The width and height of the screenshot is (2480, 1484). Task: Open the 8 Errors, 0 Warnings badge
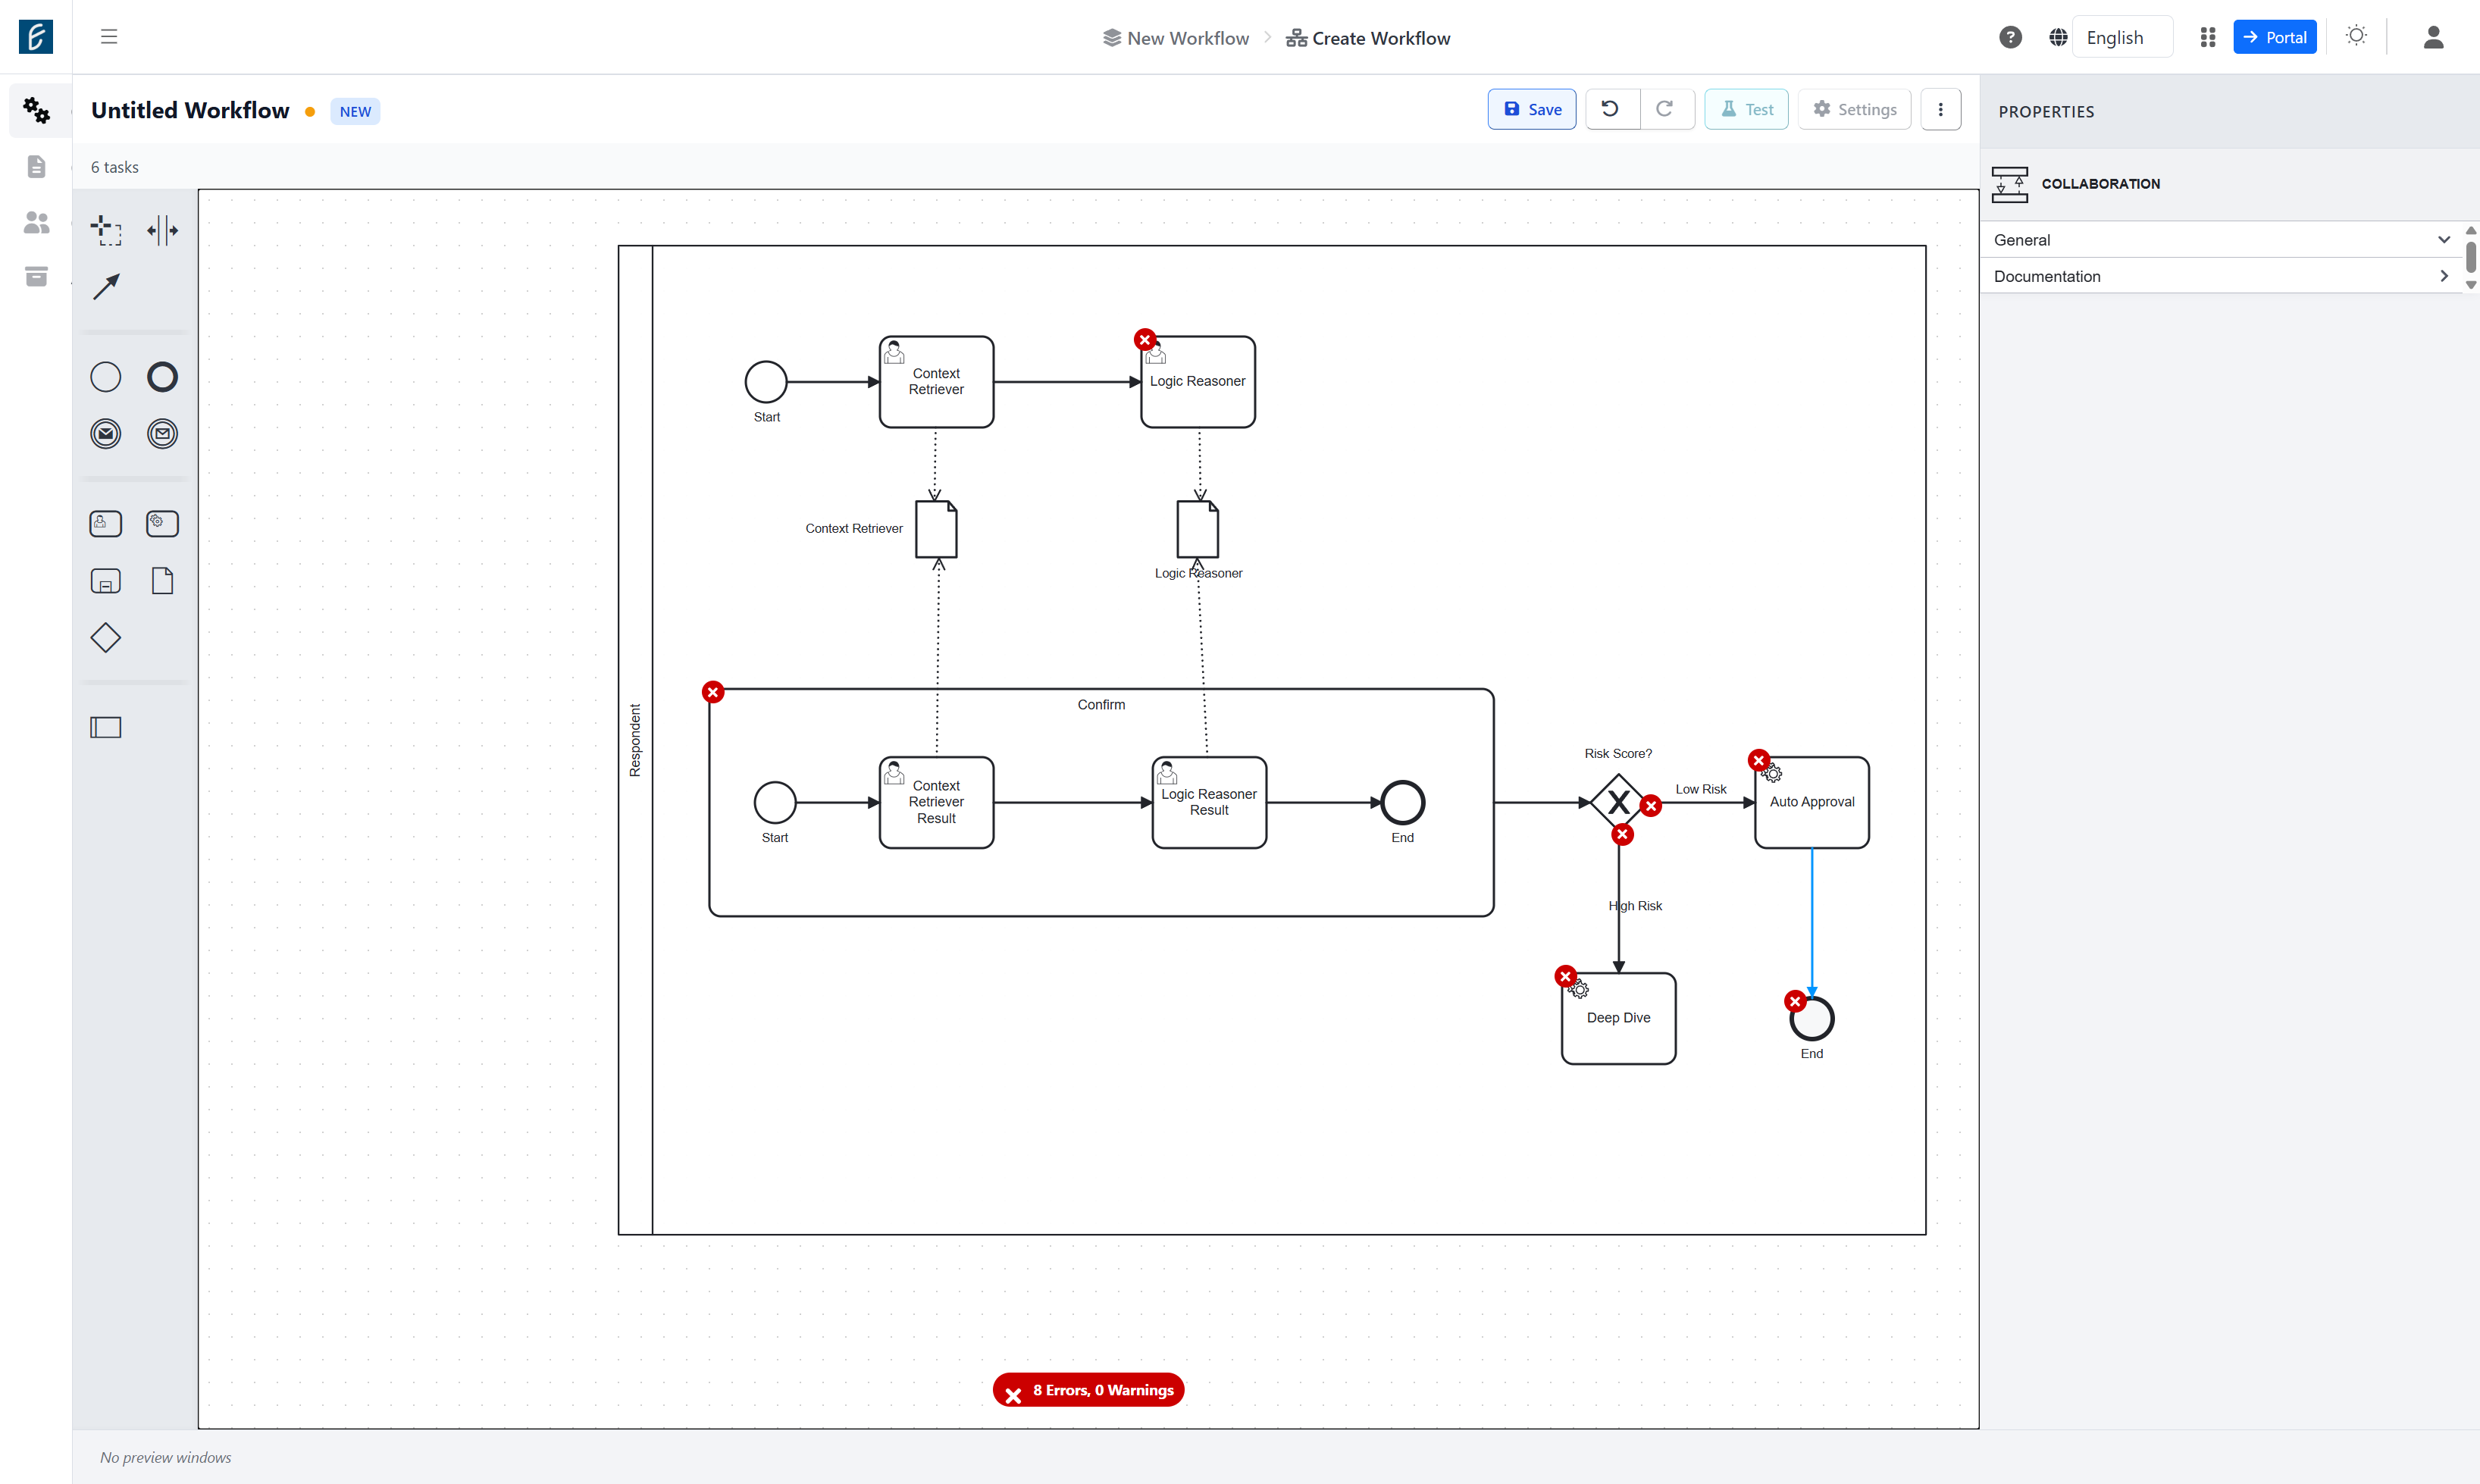click(1088, 1390)
